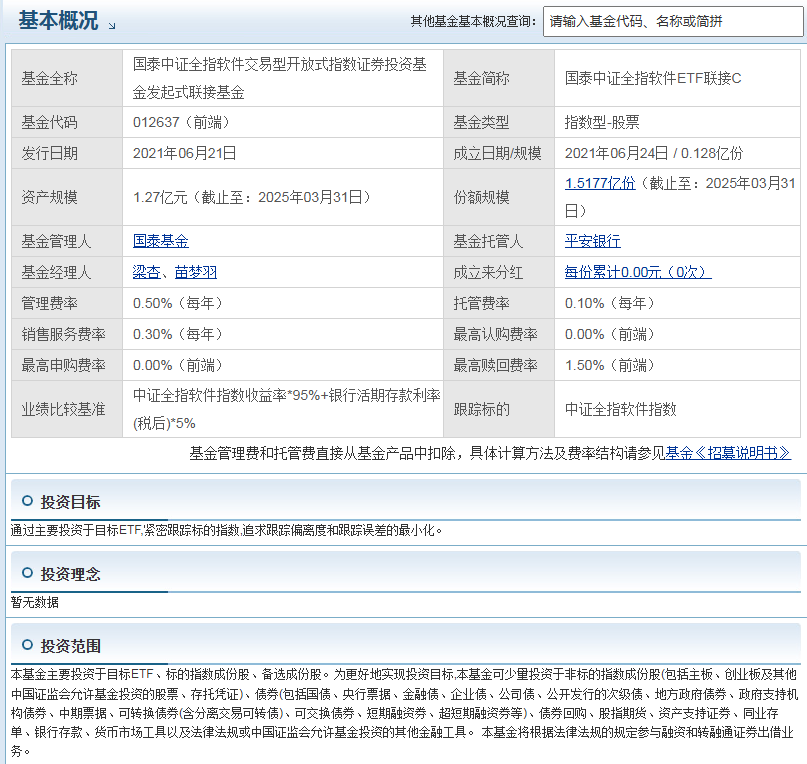The image size is (807, 764).
Task: Click the management fee value 0.50%（每年）
Action: click(x=178, y=303)
